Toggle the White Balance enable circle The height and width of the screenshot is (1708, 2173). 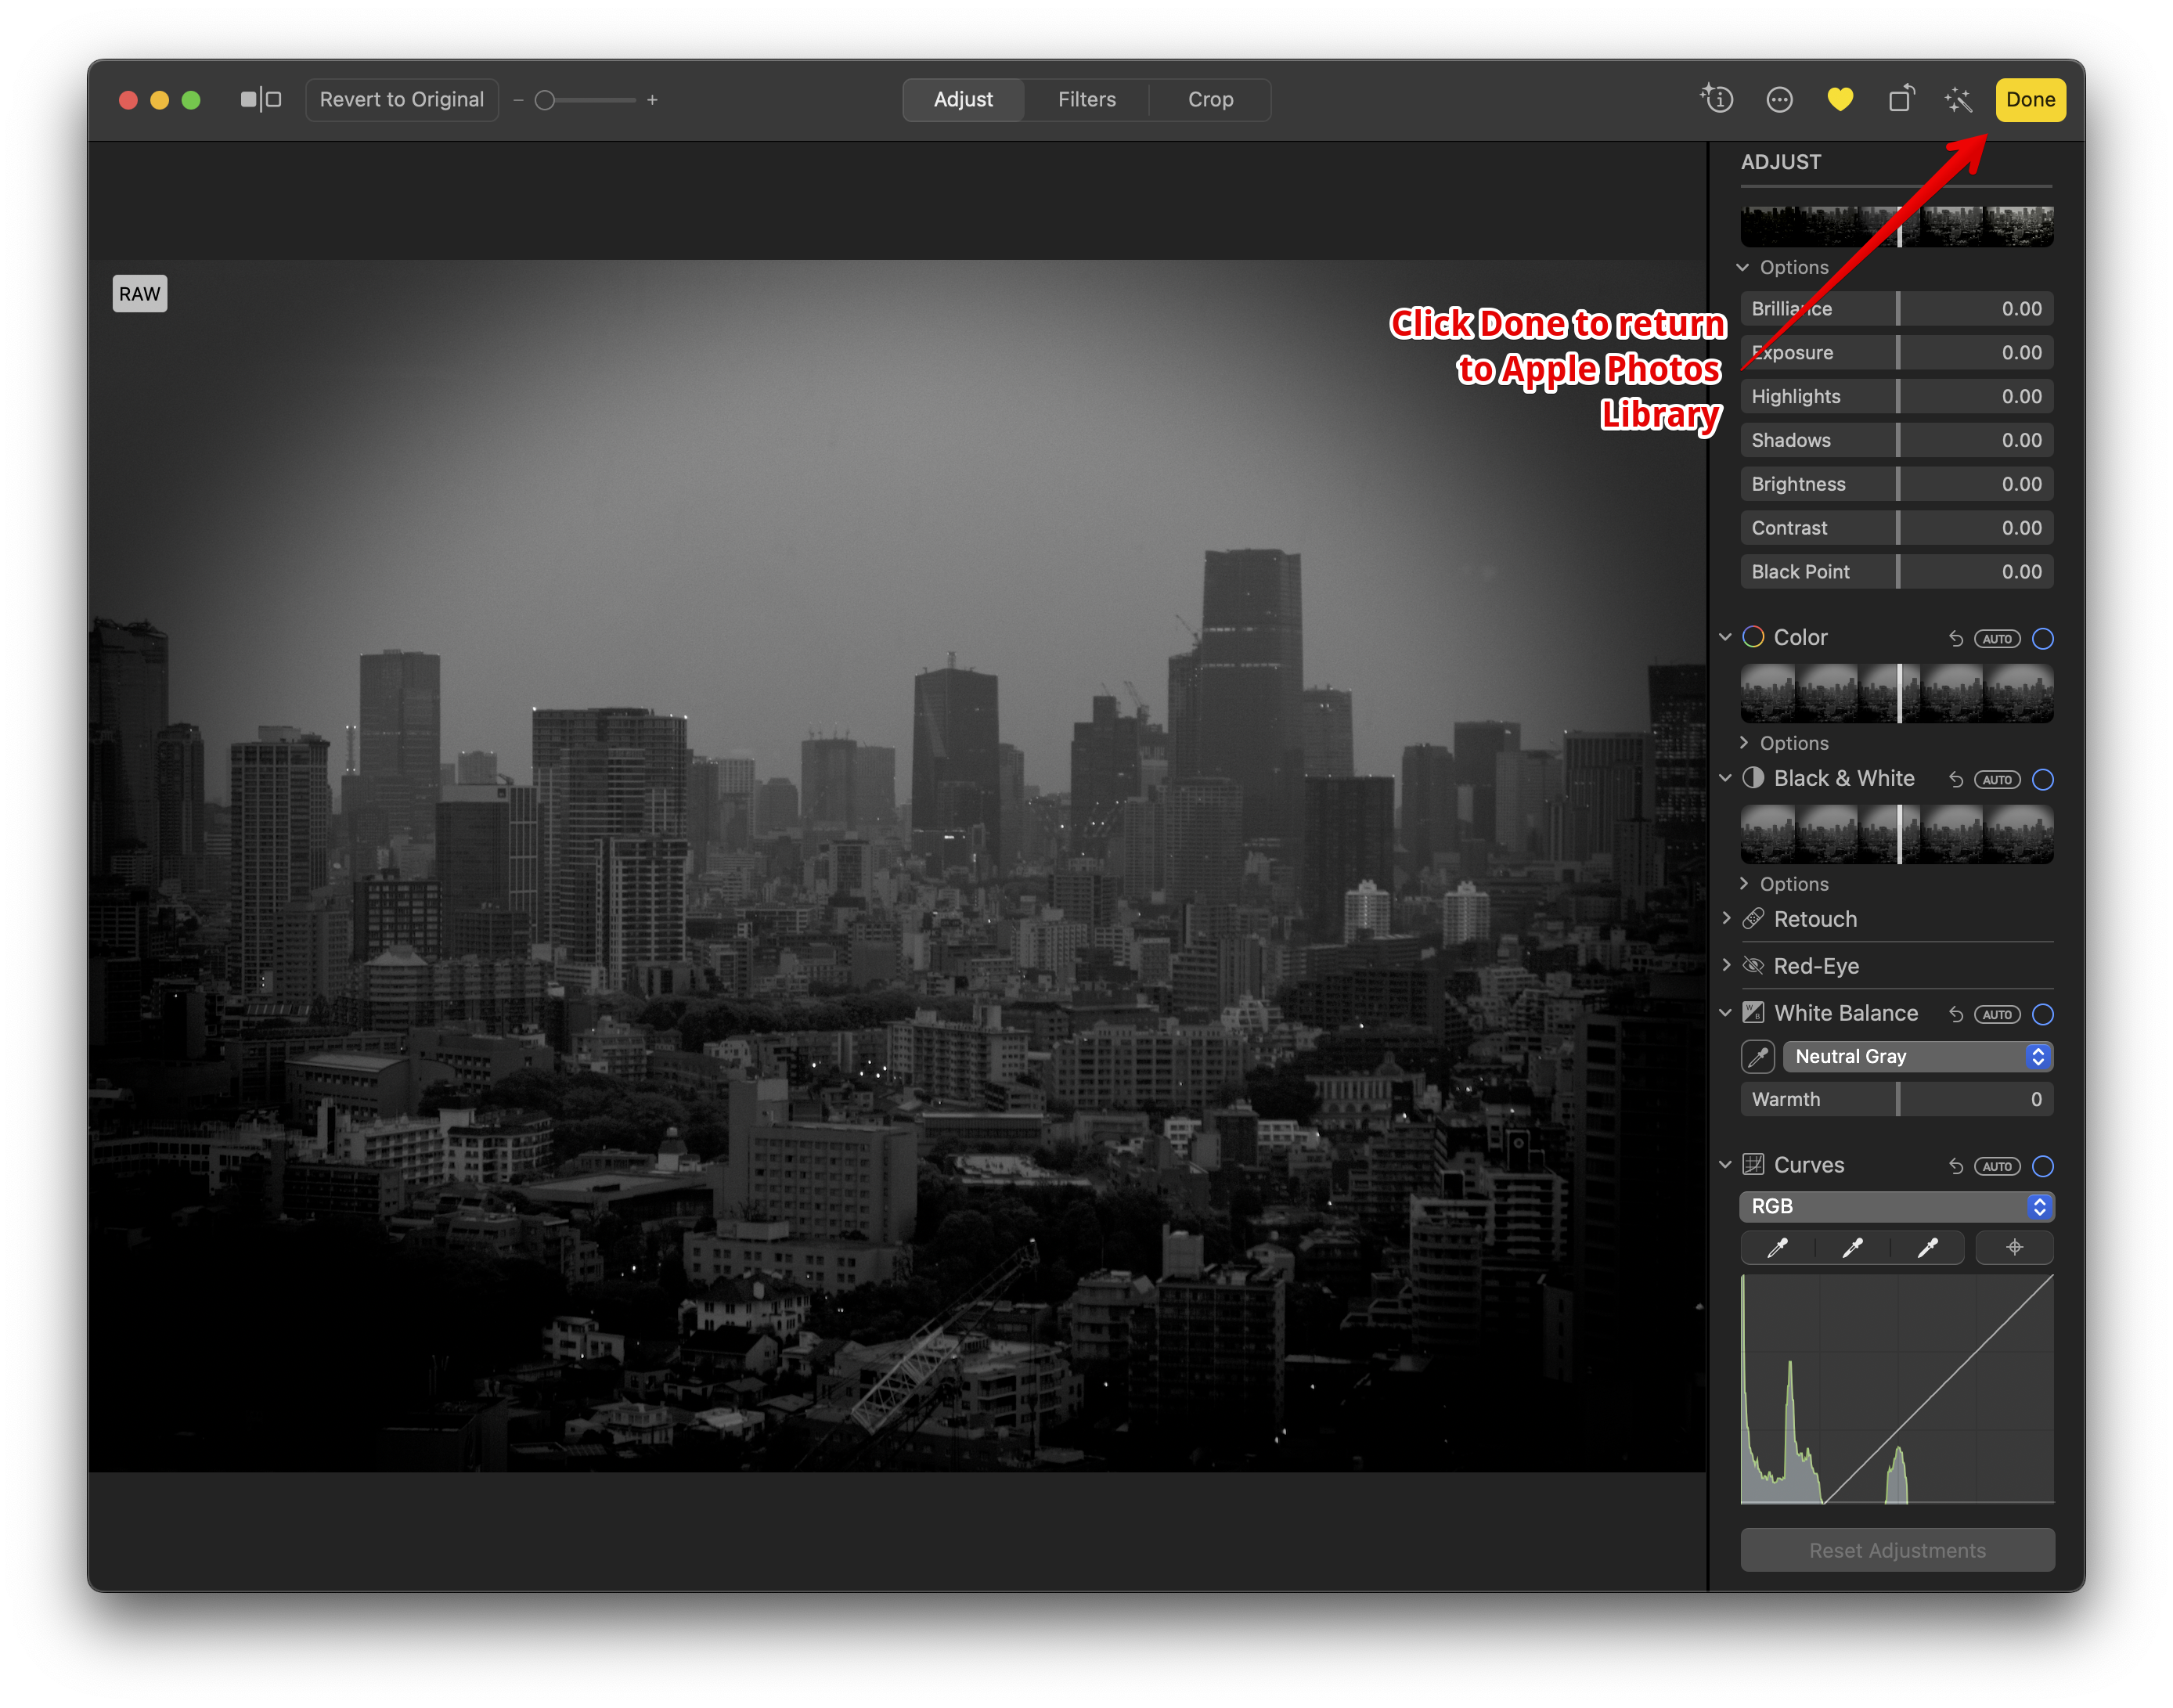tap(2043, 1015)
